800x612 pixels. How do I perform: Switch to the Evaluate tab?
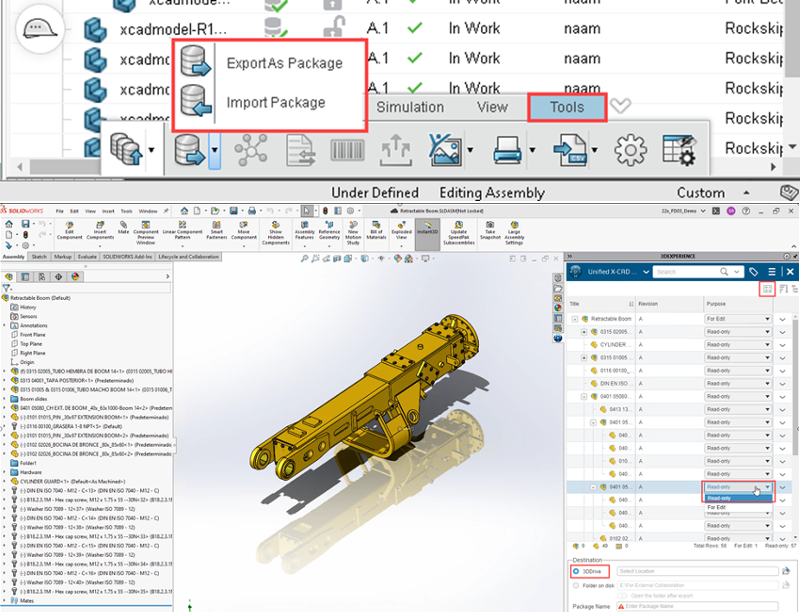87,257
